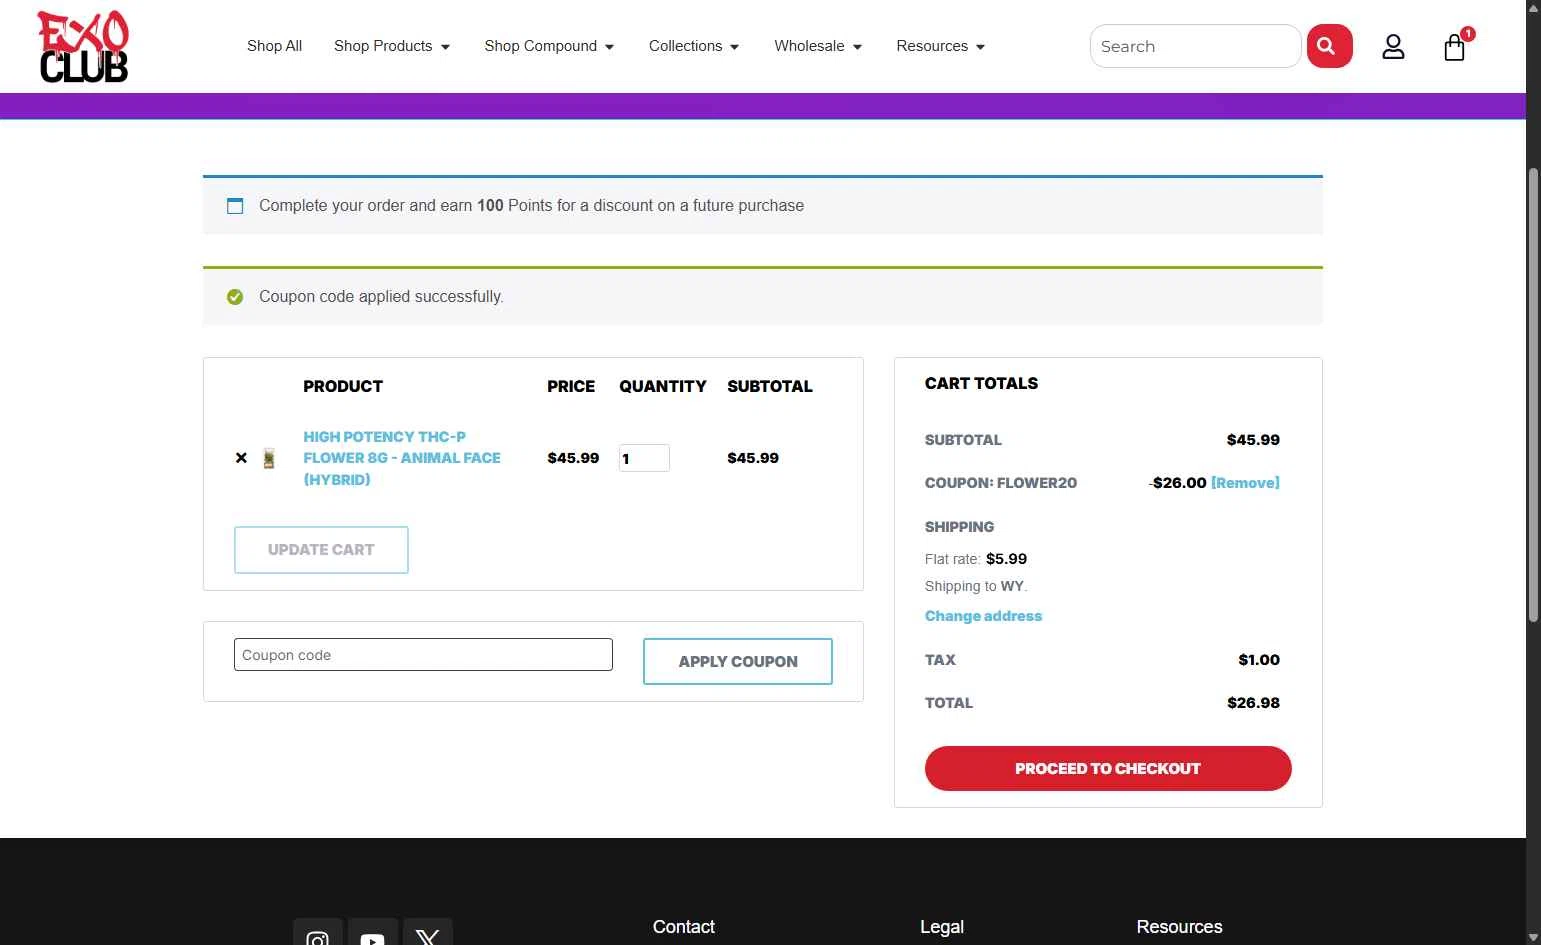1541x945 pixels.
Task: Expand the Wholesale dropdown
Action: [818, 46]
